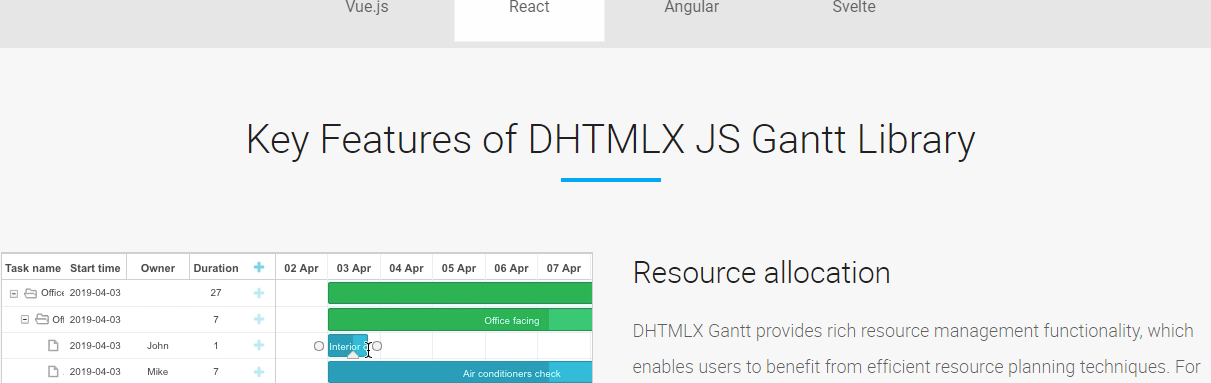Click the file icon in John's task row

coord(53,346)
